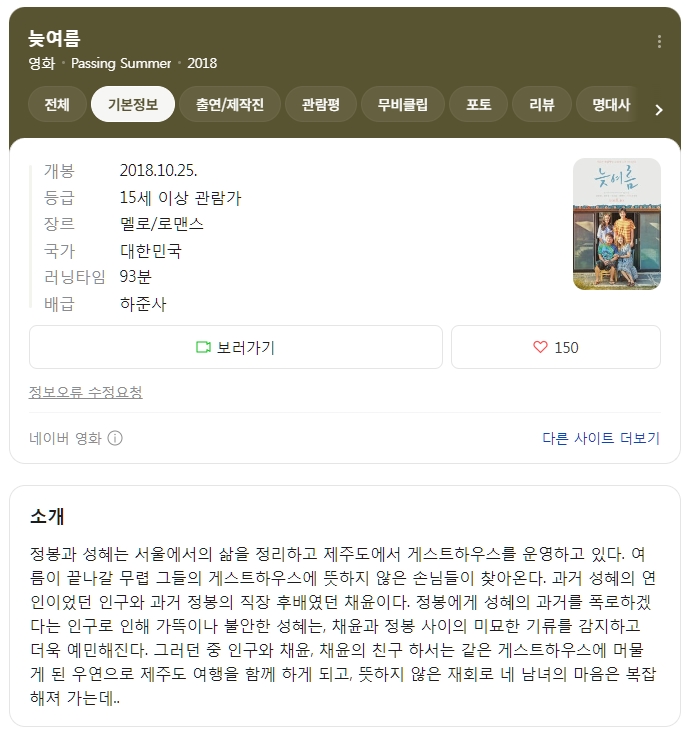This screenshot has height=734, width=690.
Task: Open the three-dot more options menu
Action: (659, 42)
